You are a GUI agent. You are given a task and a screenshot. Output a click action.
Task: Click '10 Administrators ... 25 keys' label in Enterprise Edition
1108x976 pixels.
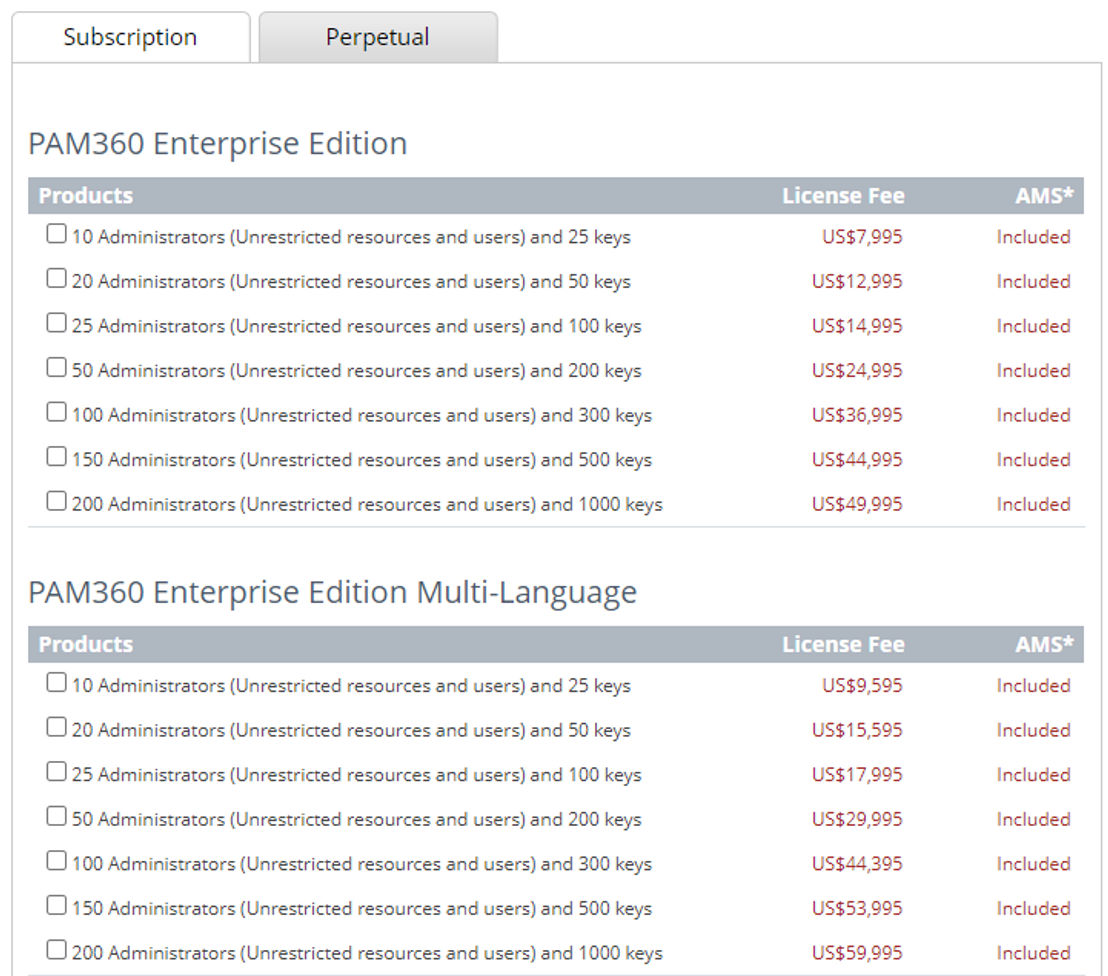point(351,237)
